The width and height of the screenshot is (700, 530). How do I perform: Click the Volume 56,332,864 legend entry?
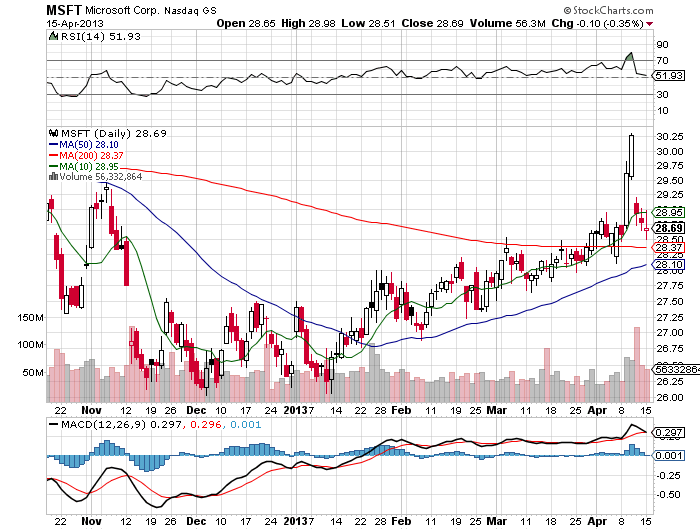tap(100, 177)
